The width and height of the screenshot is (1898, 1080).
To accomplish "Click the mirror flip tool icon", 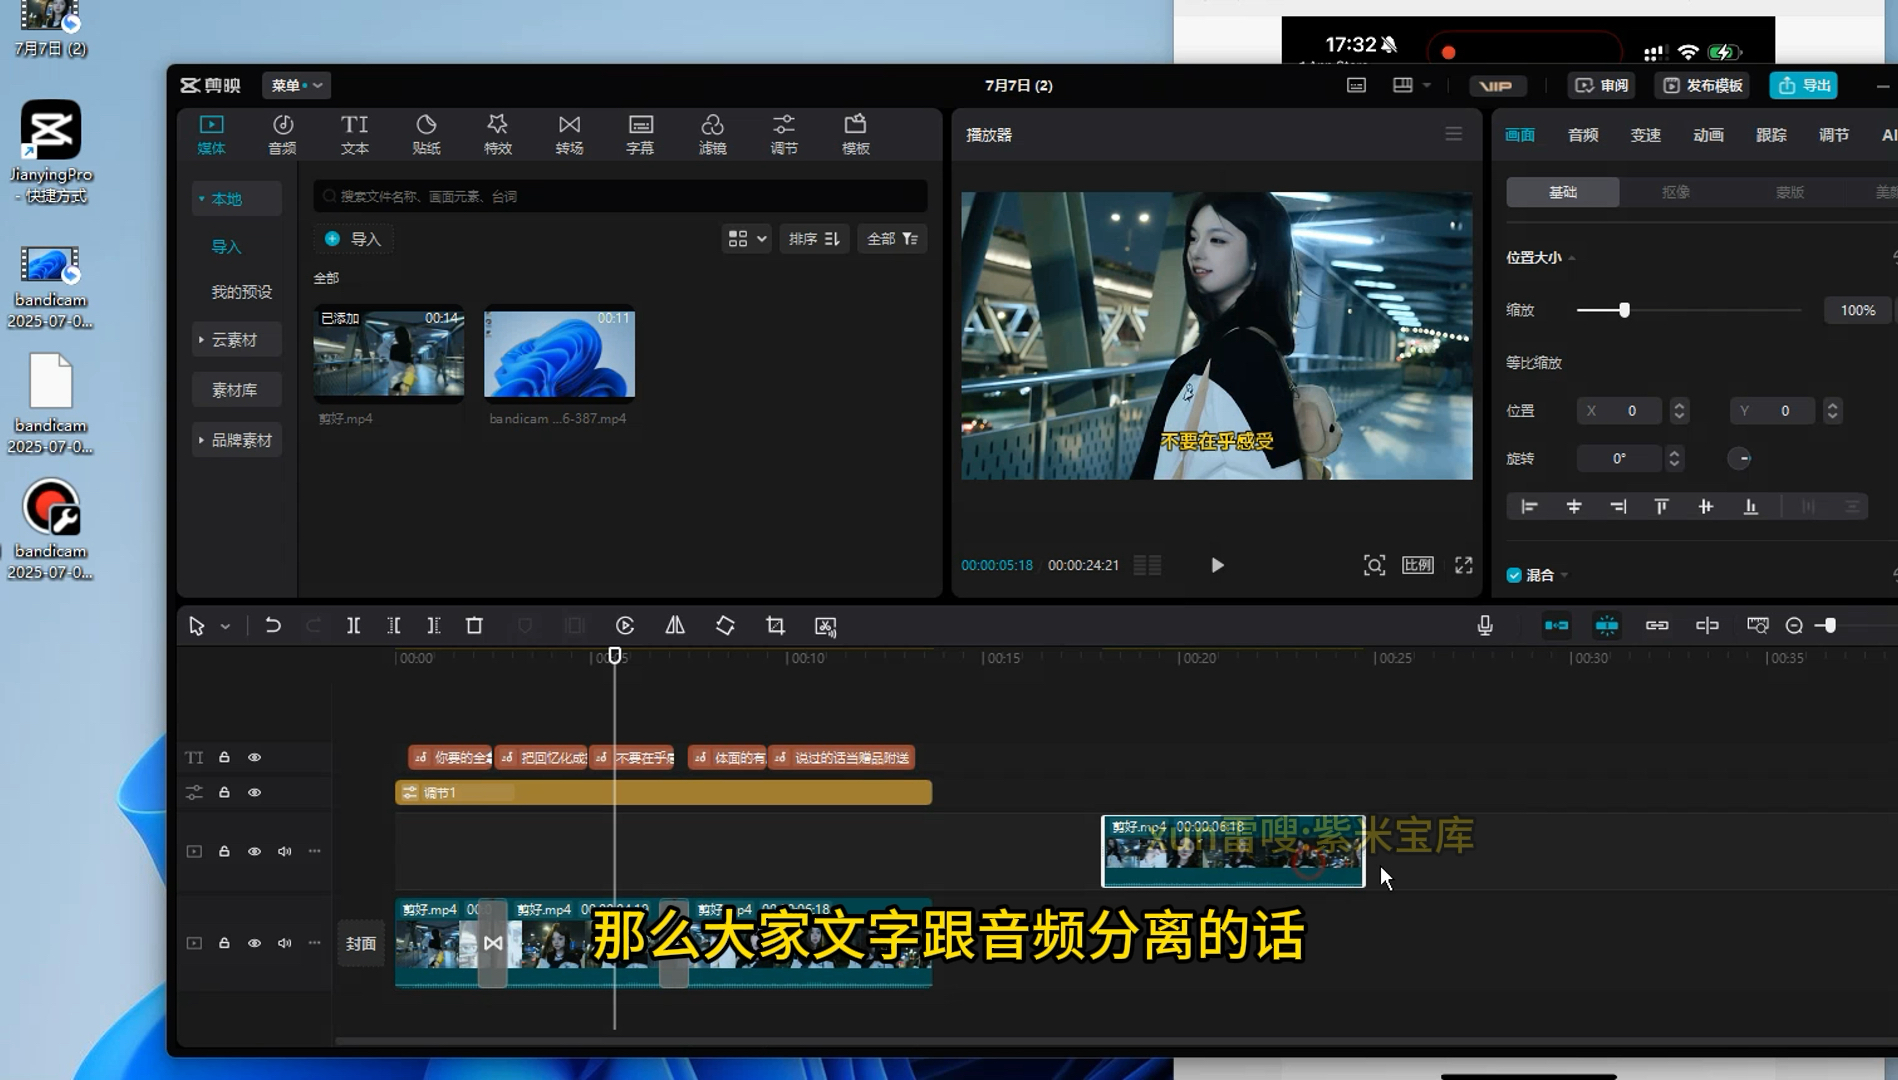I will coord(675,626).
